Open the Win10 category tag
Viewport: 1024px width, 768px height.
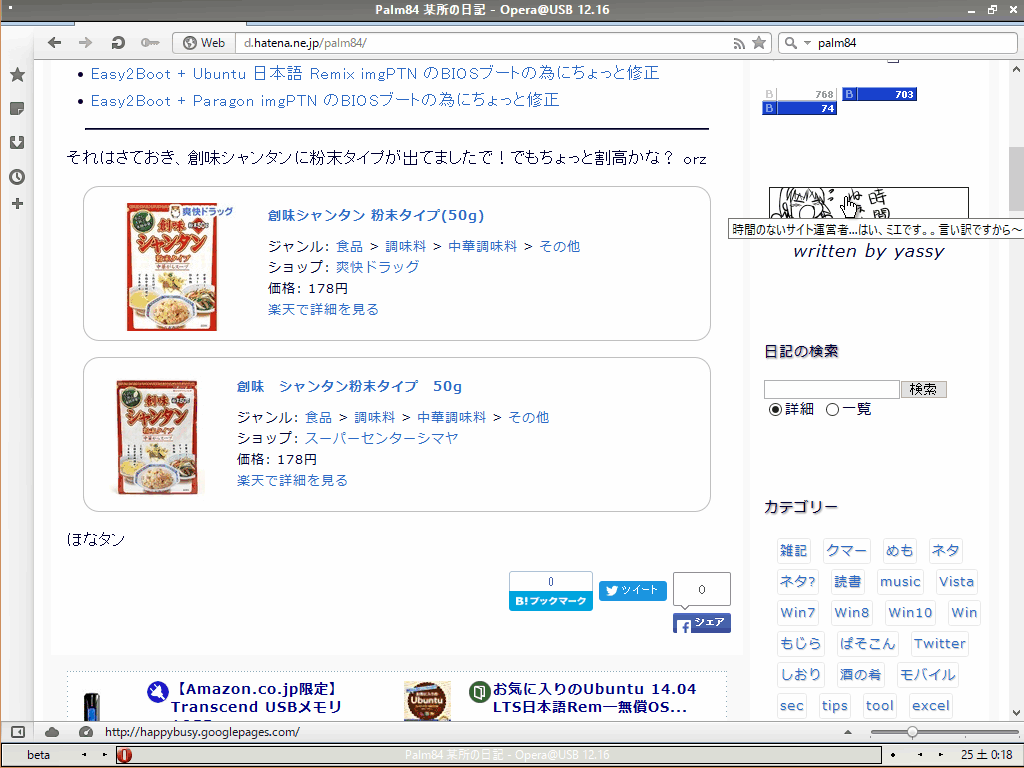pyautogui.click(x=910, y=613)
